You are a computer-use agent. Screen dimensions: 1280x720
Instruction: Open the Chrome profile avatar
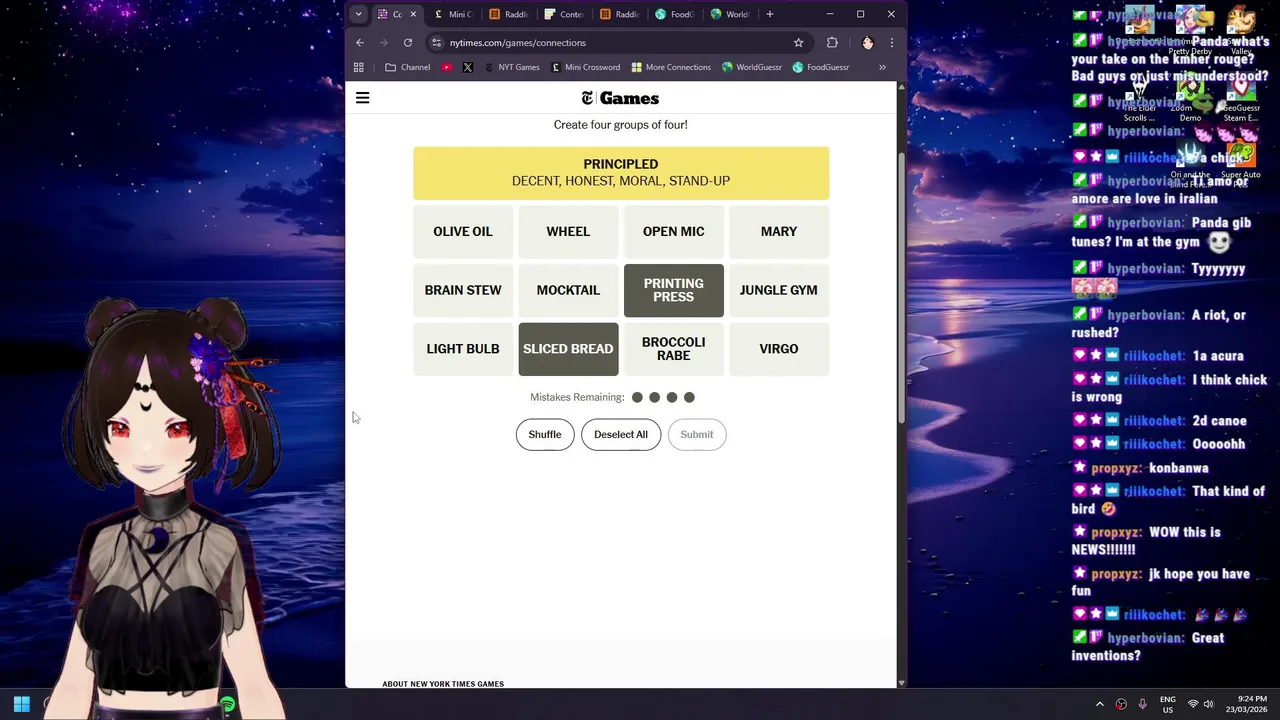(868, 43)
